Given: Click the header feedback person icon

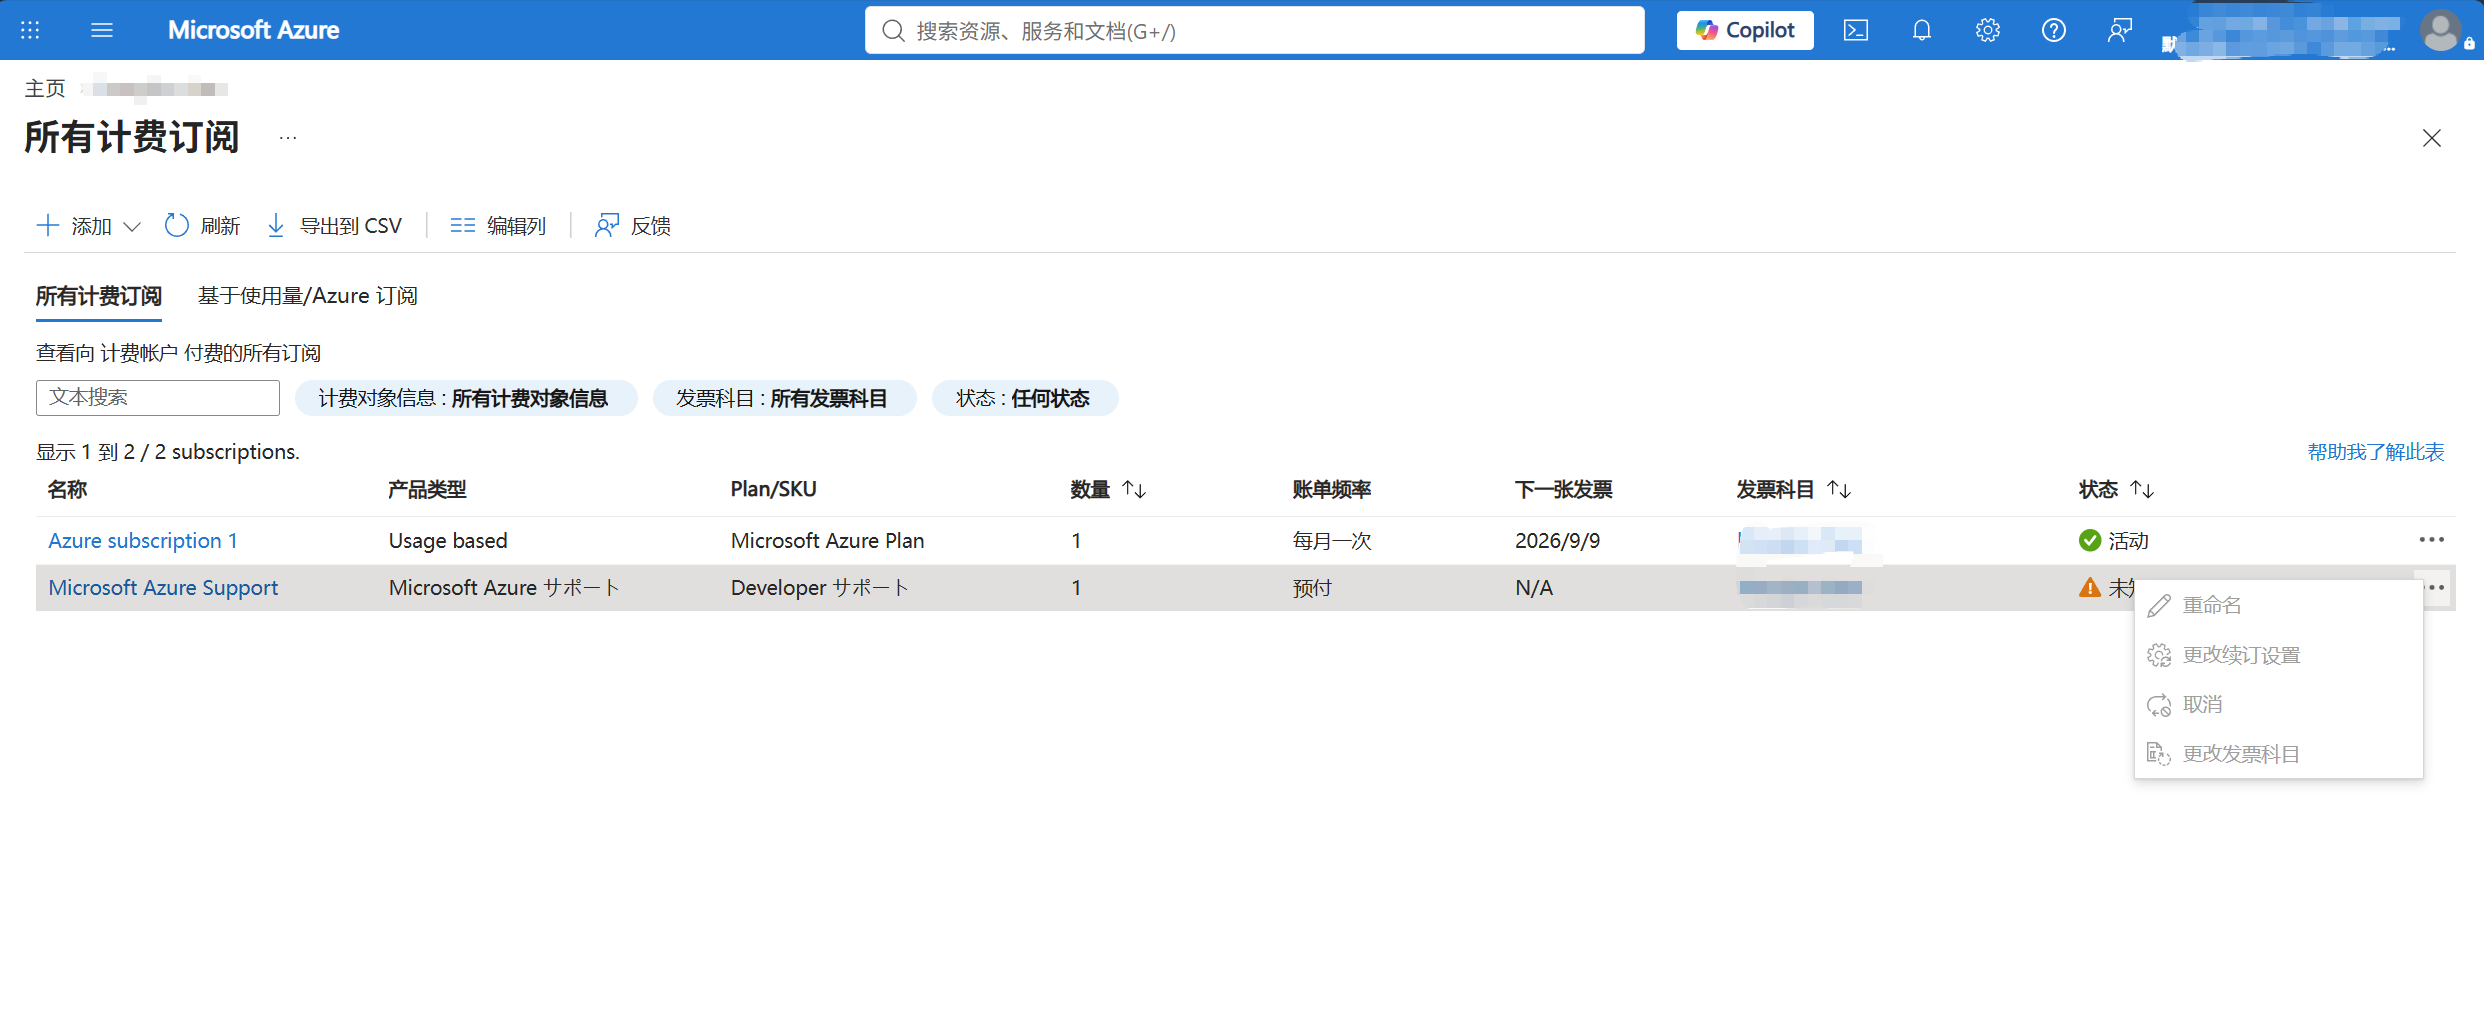Looking at the screenshot, I should click(2120, 30).
